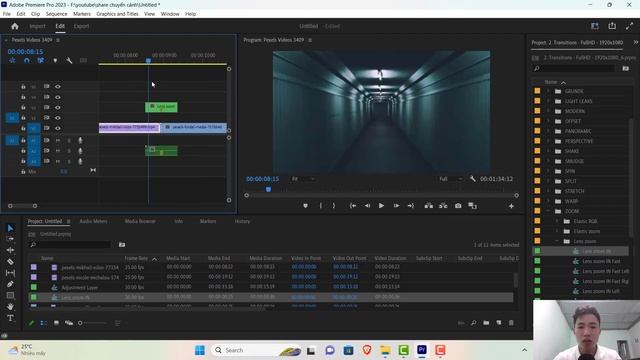This screenshot has width=640, height=360.
Task: Delete selected item with trash icon
Action: (x=511, y=323)
